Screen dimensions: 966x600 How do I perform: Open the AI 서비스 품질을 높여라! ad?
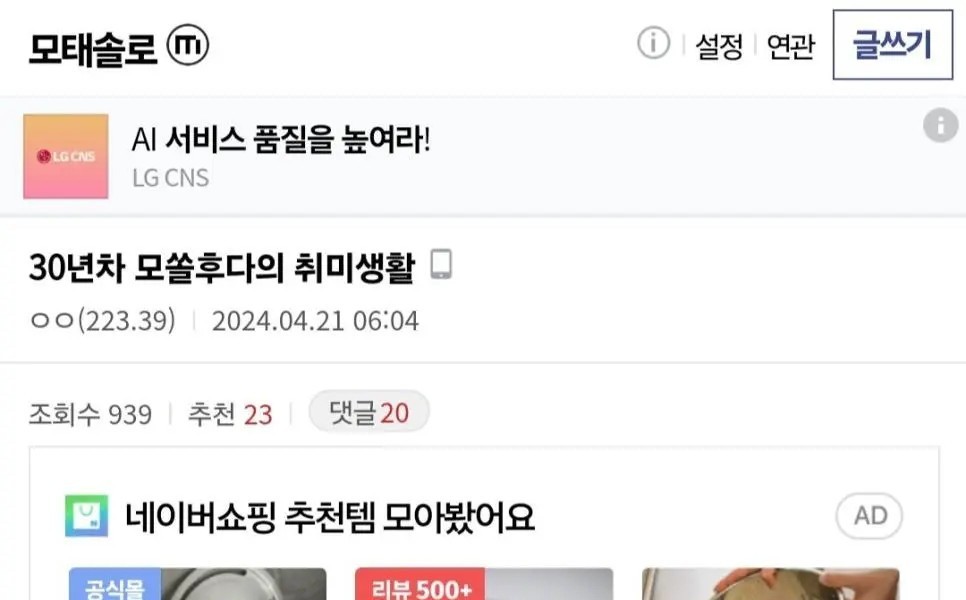point(281,139)
